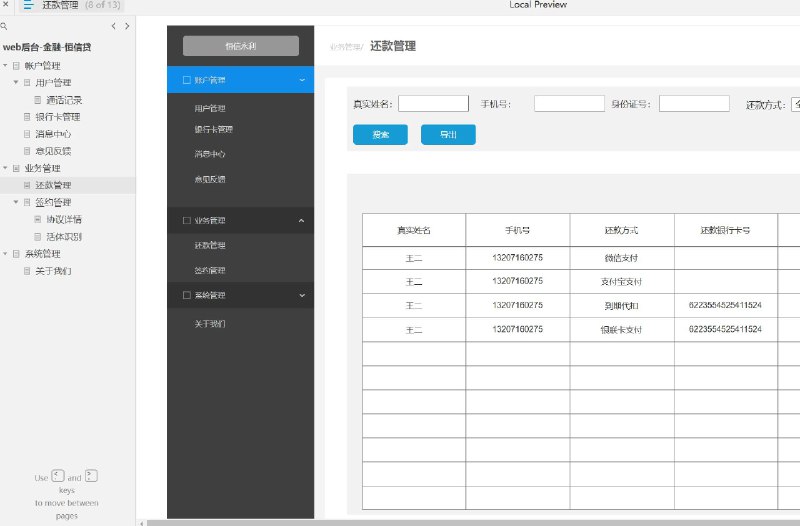
Task: Click 业务管理 breadcrumb link
Action: click(345, 47)
